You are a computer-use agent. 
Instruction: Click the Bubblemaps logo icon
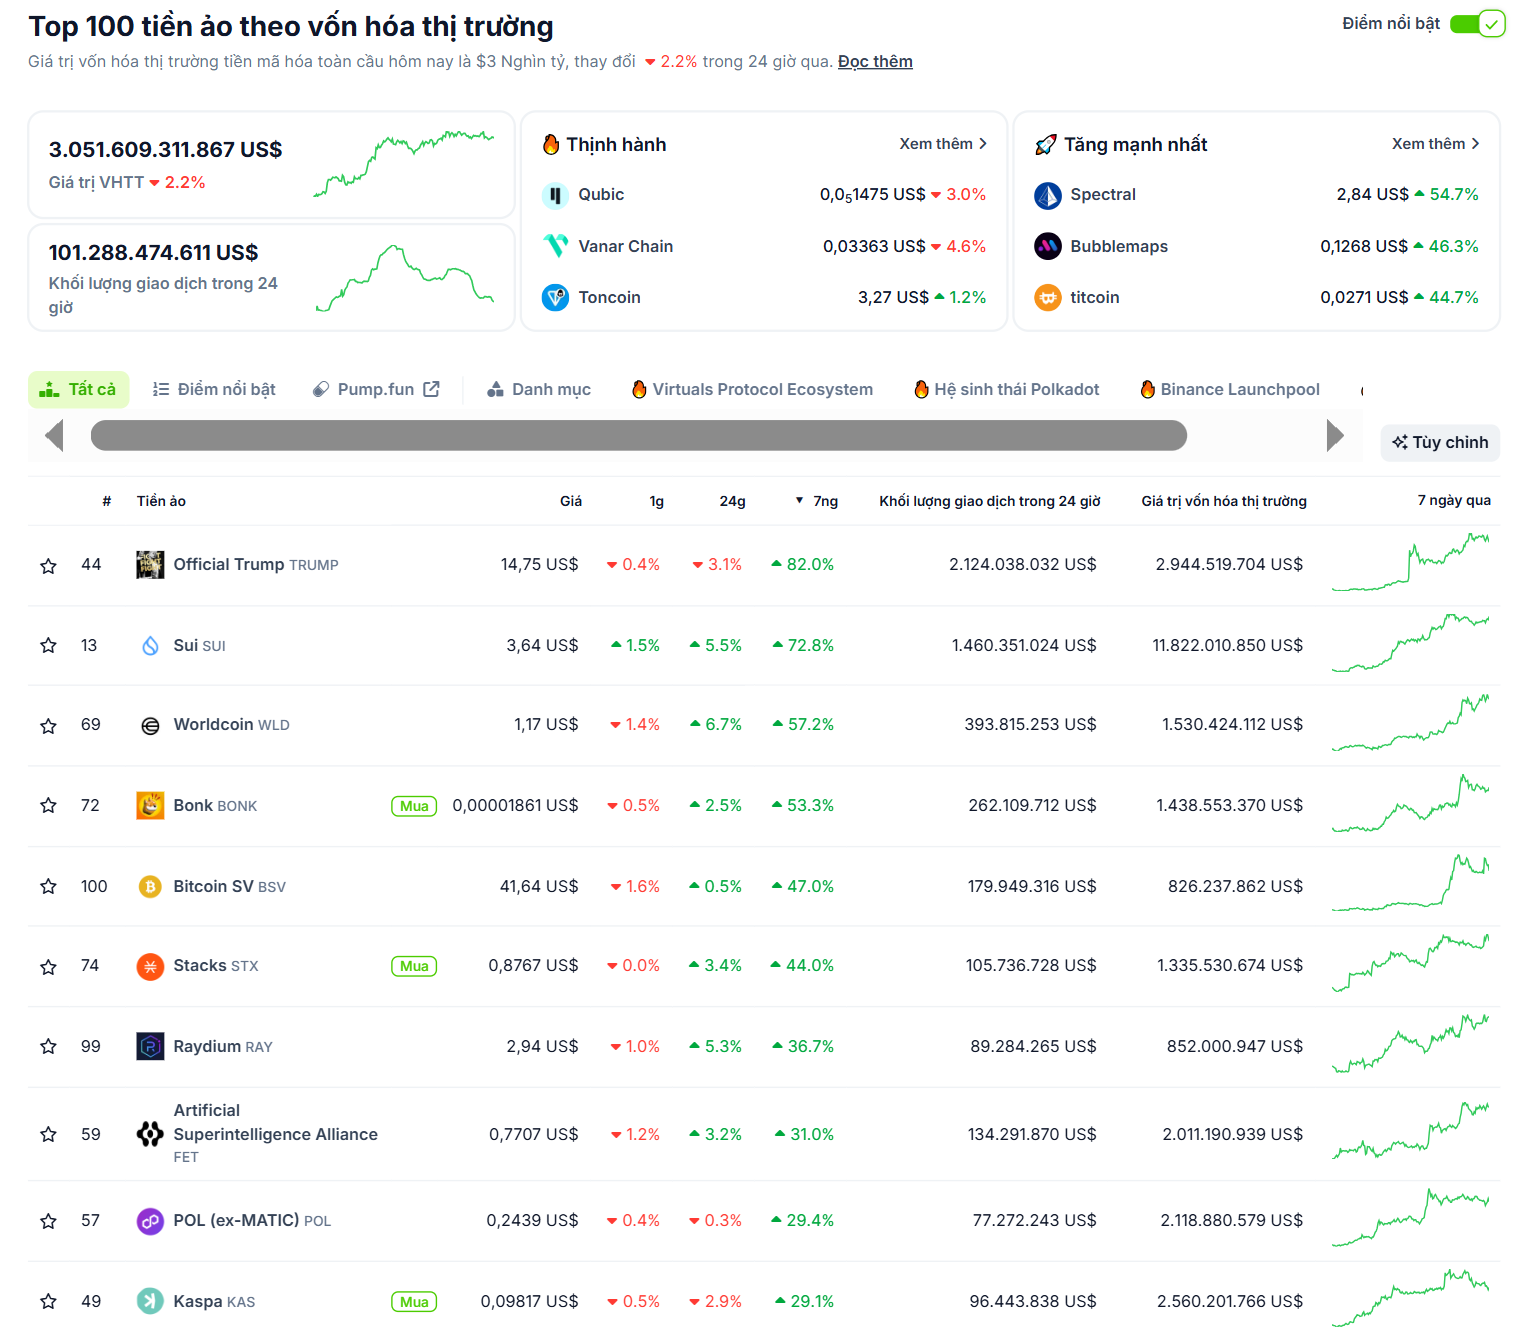1047,246
